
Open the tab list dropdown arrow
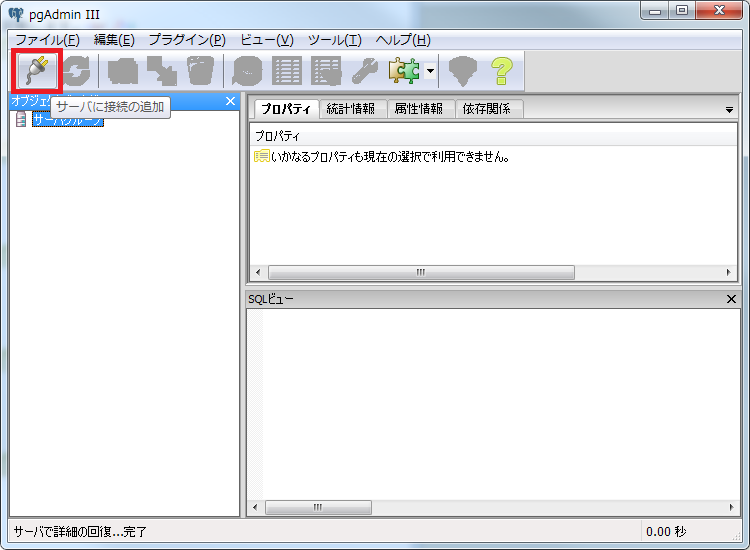(x=729, y=109)
